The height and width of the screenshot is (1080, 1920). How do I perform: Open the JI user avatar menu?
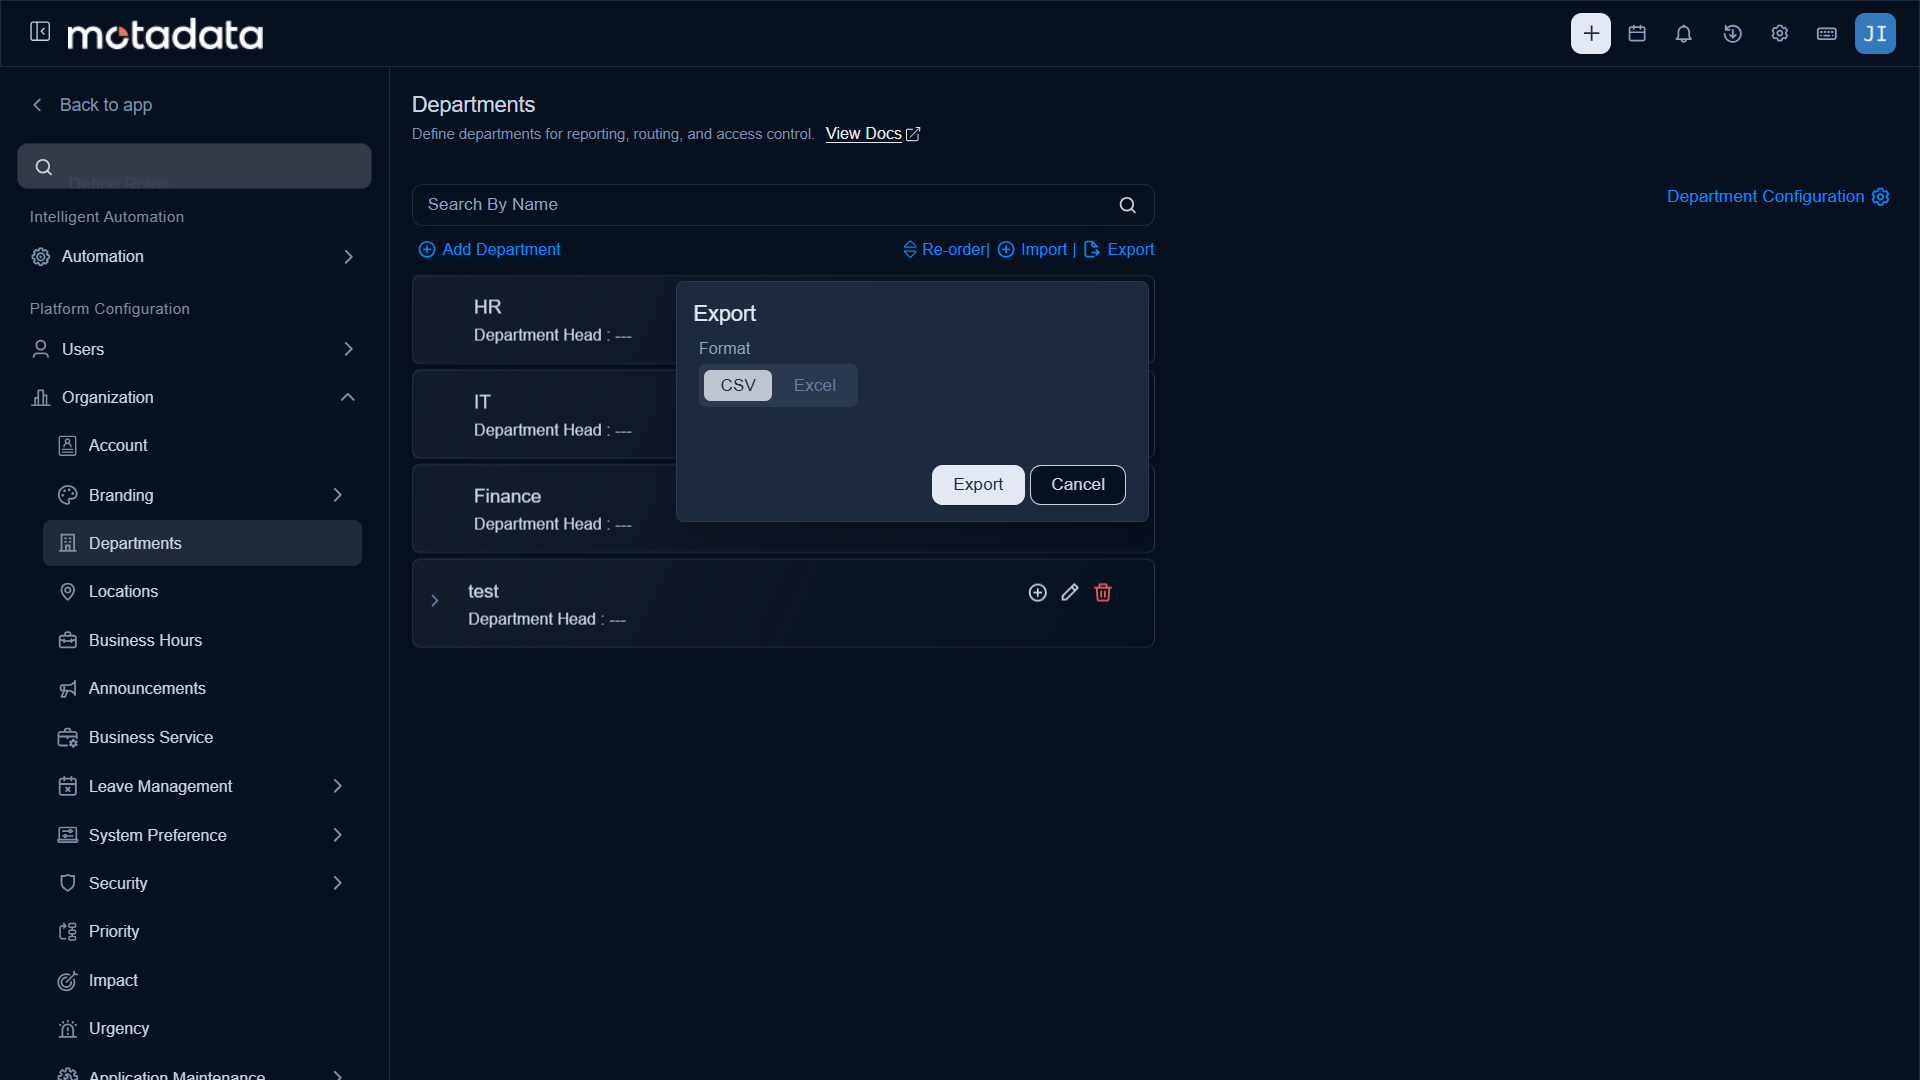[1875, 33]
